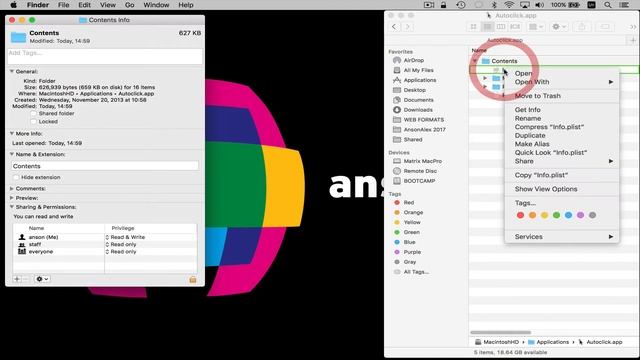Choose Duplicate in context menu
The height and width of the screenshot is (360, 640).
(562, 136)
